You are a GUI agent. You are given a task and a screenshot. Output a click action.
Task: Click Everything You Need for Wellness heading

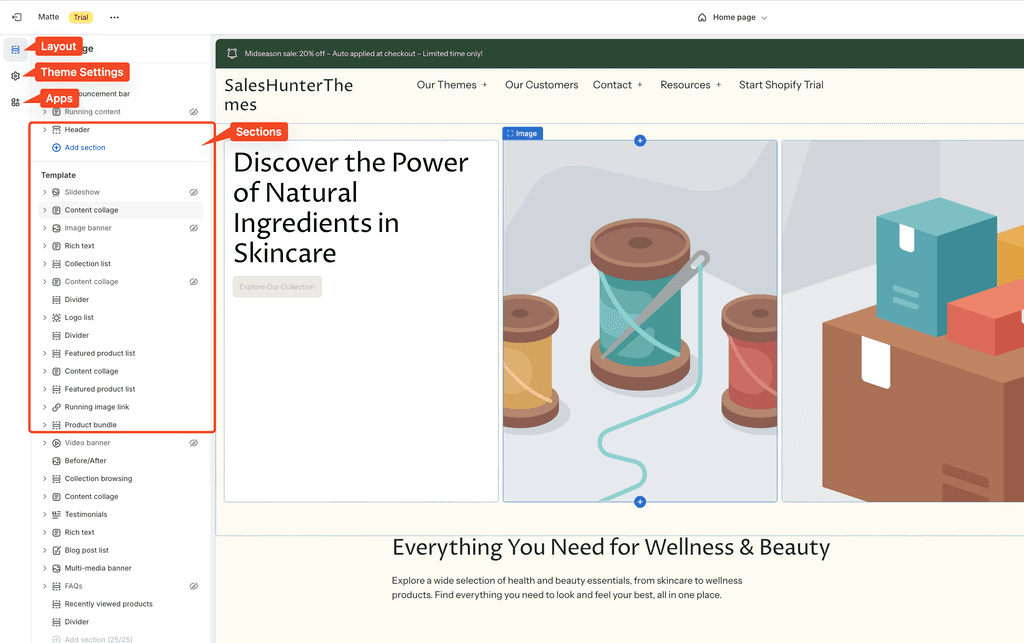click(x=611, y=547)
